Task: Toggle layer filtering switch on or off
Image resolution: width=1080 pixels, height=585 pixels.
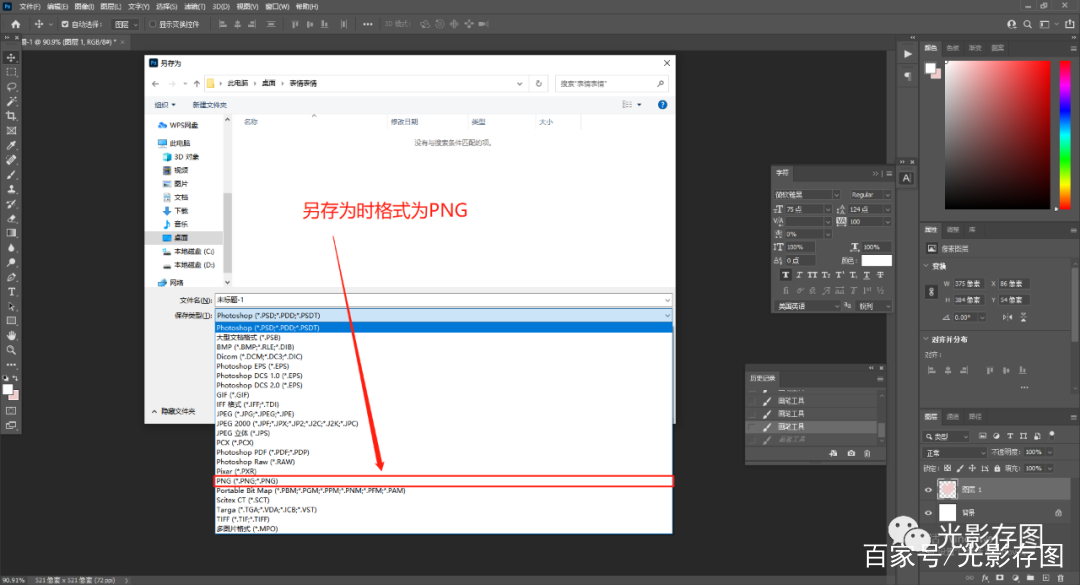Action: point(1052,435)
